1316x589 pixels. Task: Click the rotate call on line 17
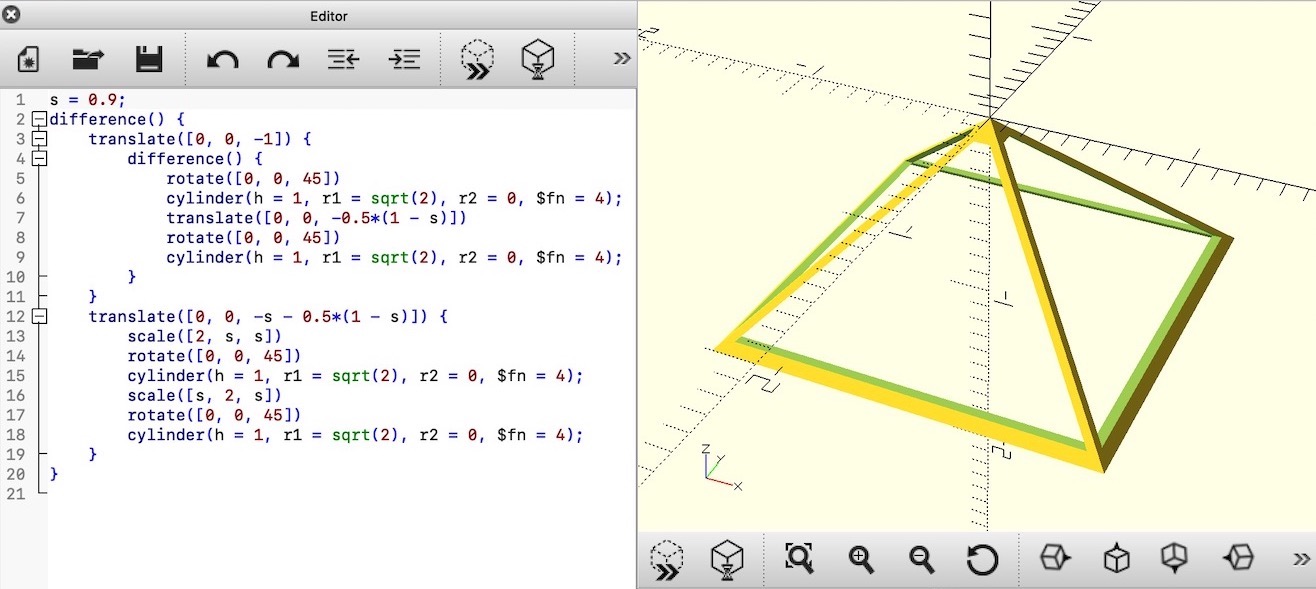click(x=214, y=416)
